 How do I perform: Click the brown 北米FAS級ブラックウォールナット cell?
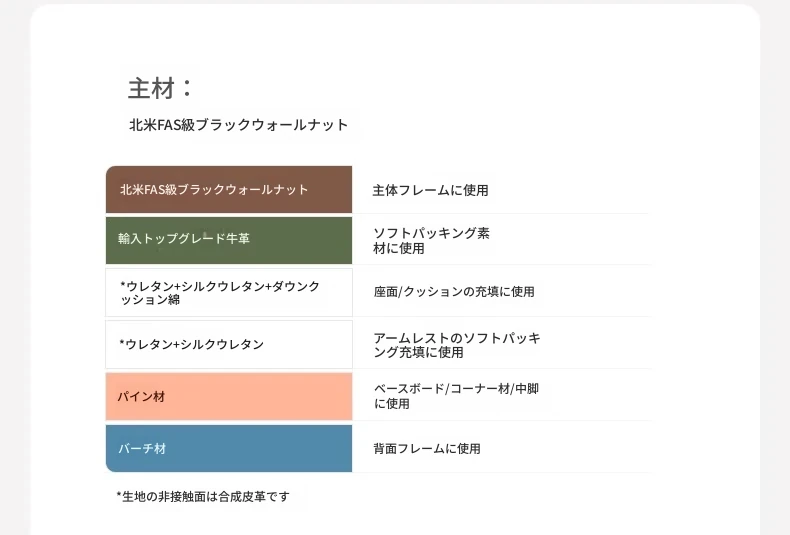(229, 189)
